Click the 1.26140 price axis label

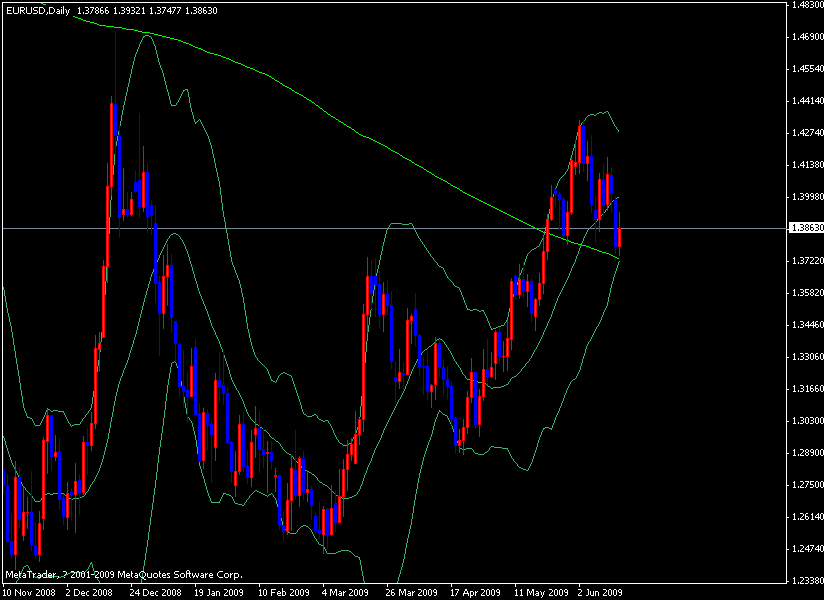tap(807, 517)
